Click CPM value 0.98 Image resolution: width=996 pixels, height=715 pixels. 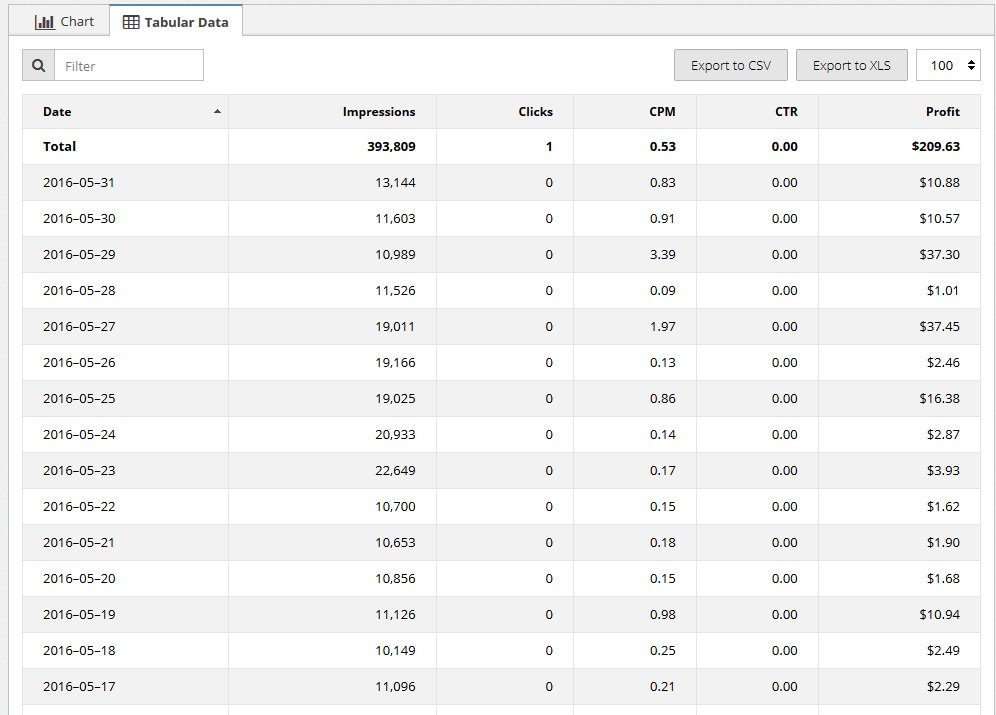pyautogui.click(x=663, y=615)
